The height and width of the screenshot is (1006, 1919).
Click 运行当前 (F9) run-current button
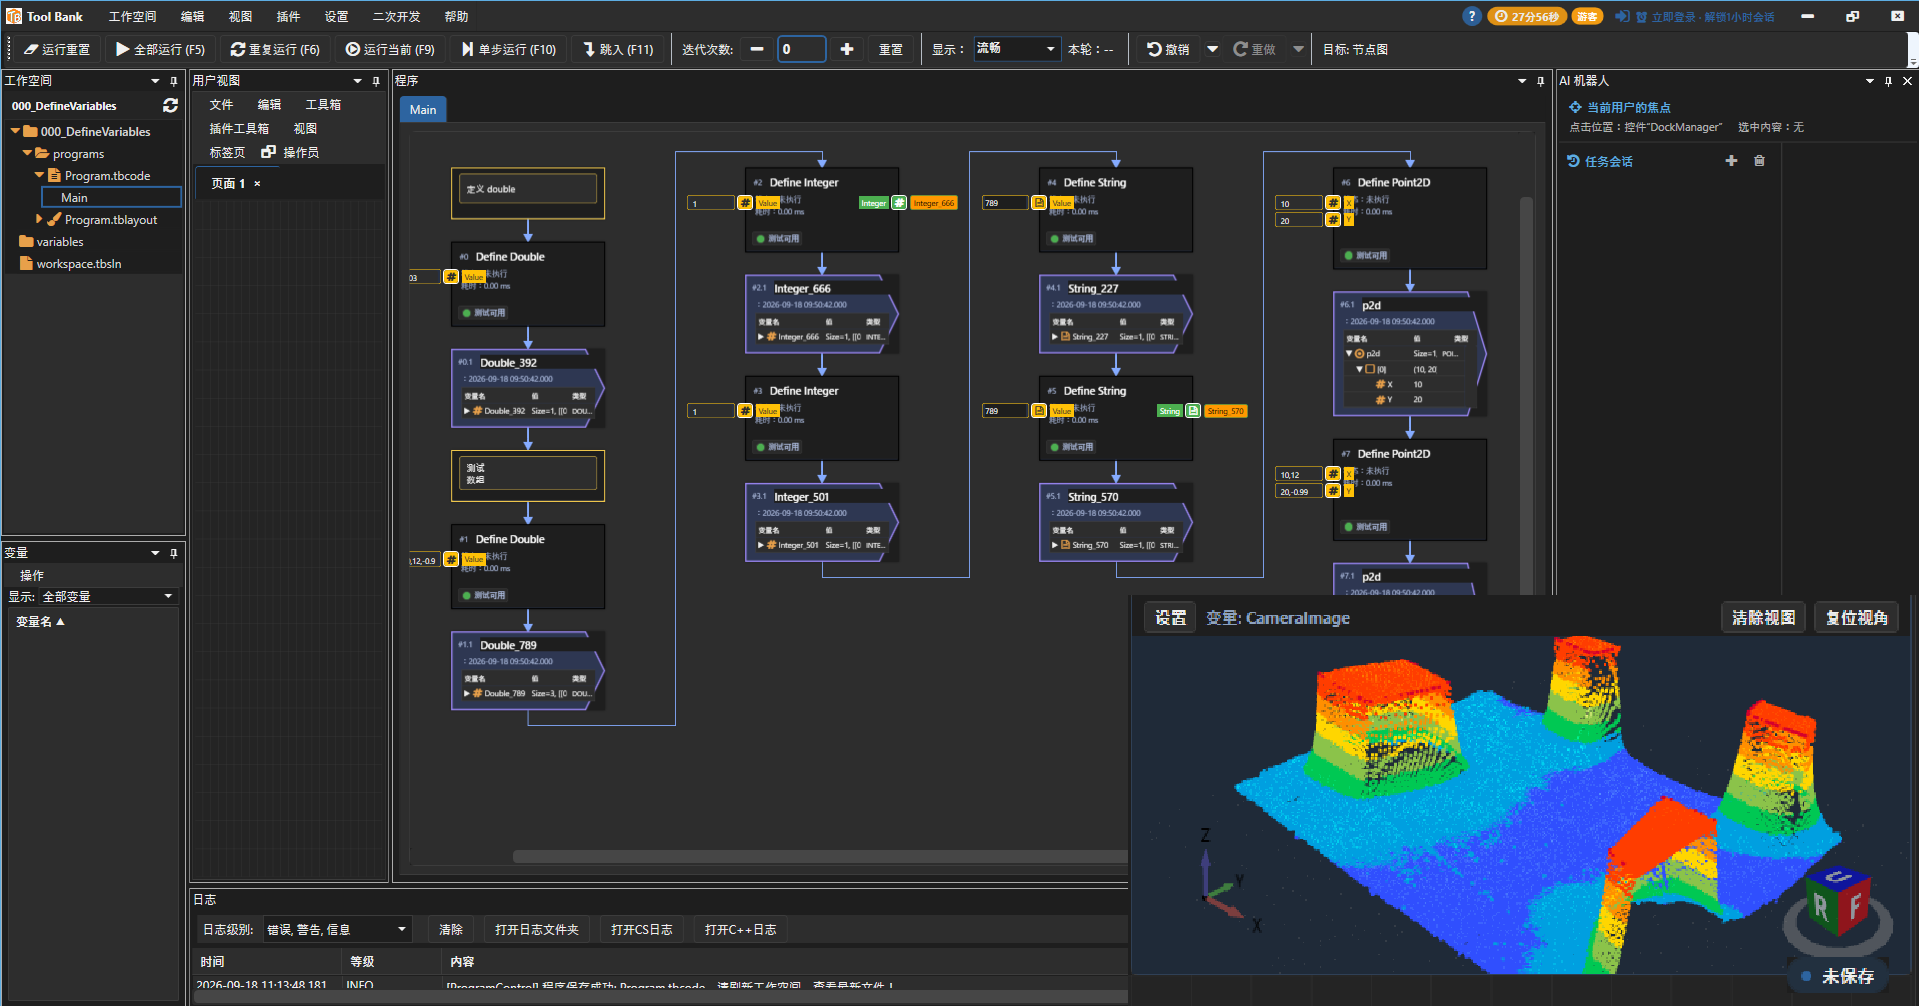390,49
